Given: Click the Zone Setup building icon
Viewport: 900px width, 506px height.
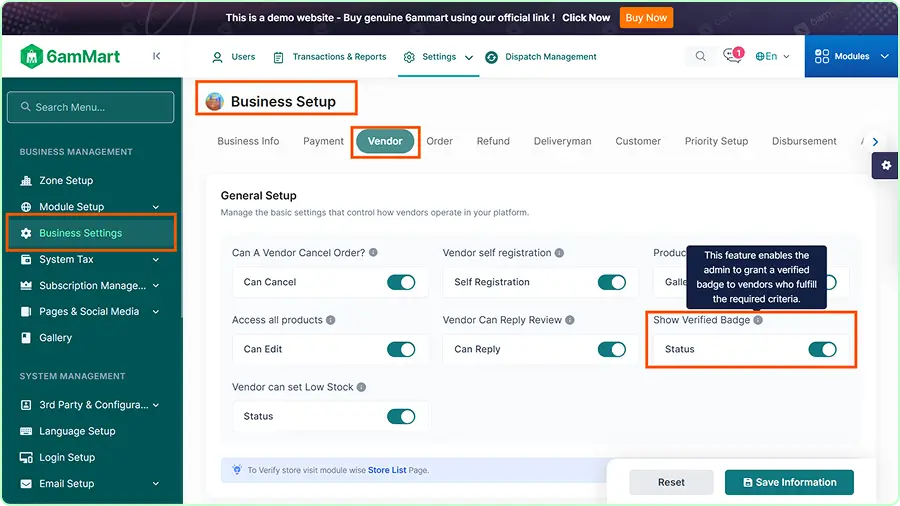Looking at the screenshot, I should coord(26,181).
